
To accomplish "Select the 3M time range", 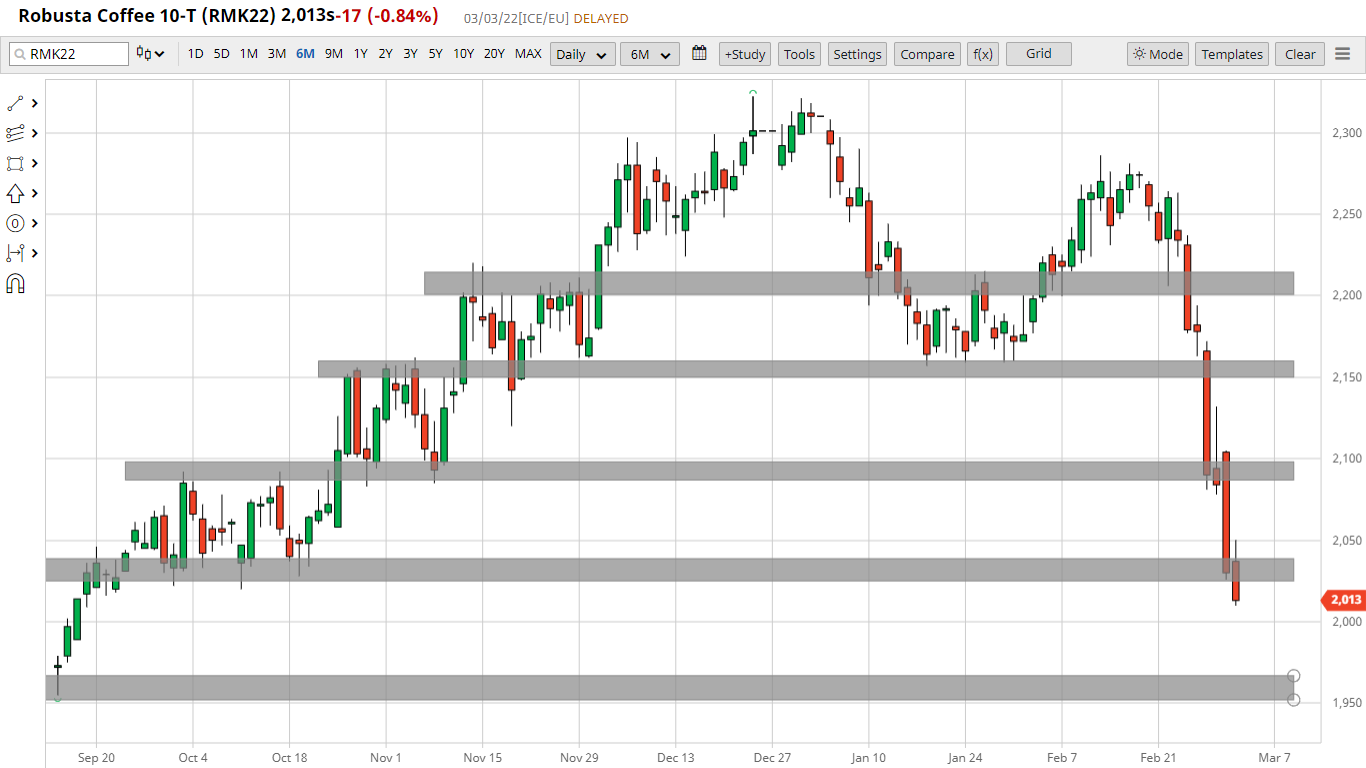I will [x=276, y=54].
